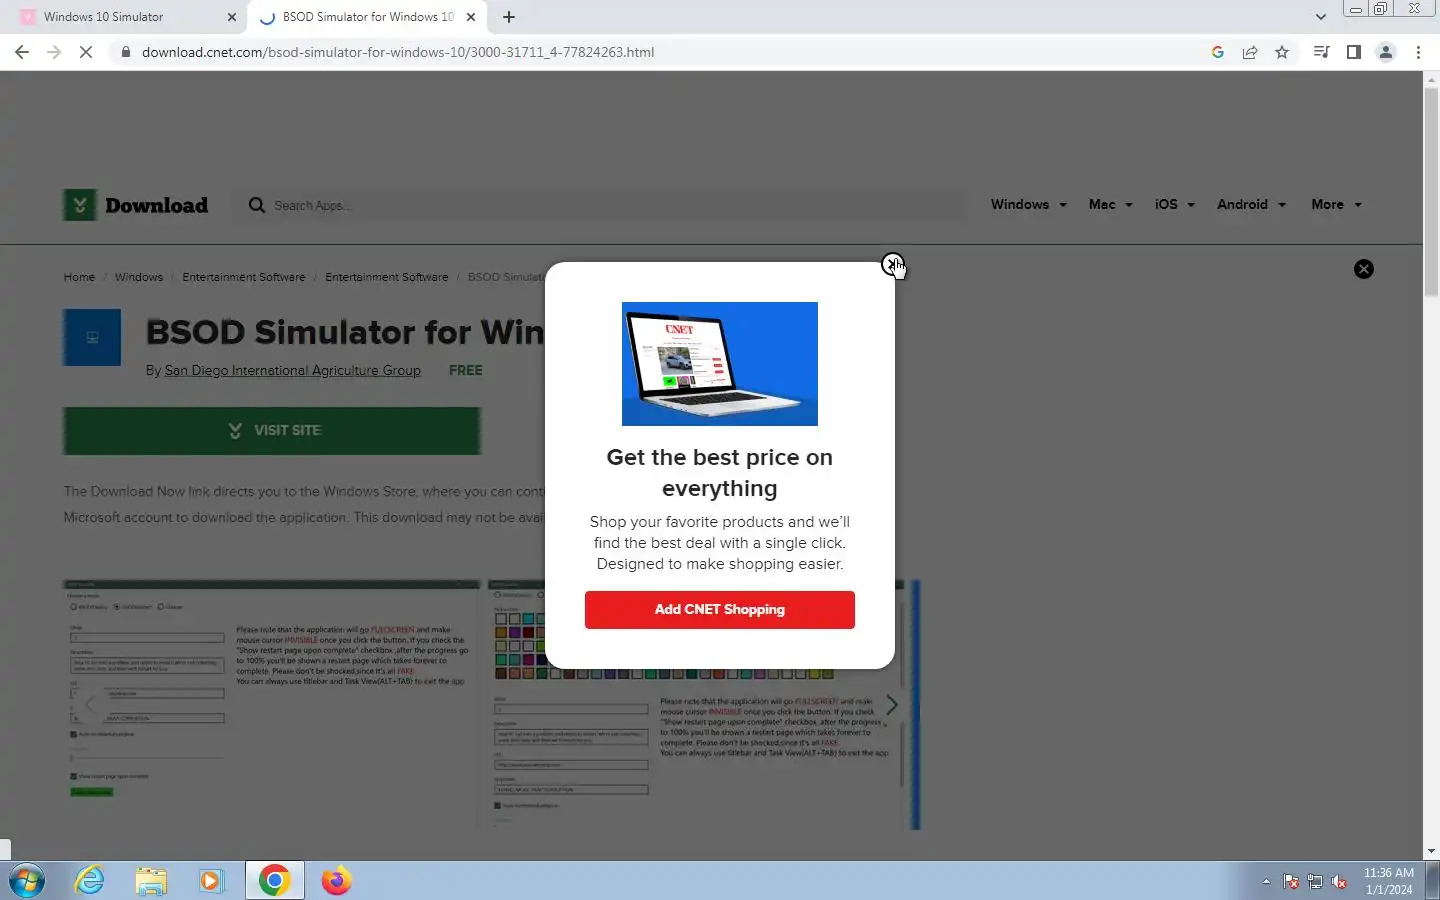Viewport: 1440px width, 900px height.
Task: Click Add CNET Shopping button
Action: click(x=719, y=610)
